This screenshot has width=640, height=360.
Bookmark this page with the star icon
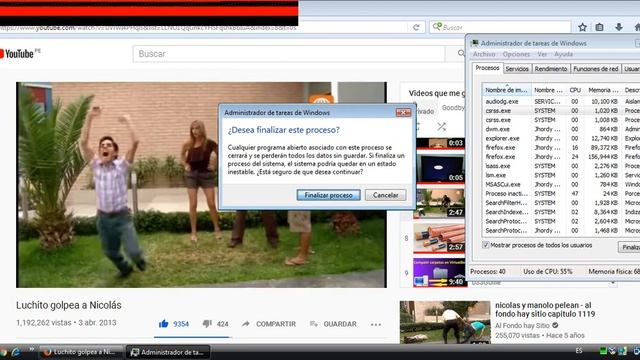(x=582, y=27)
